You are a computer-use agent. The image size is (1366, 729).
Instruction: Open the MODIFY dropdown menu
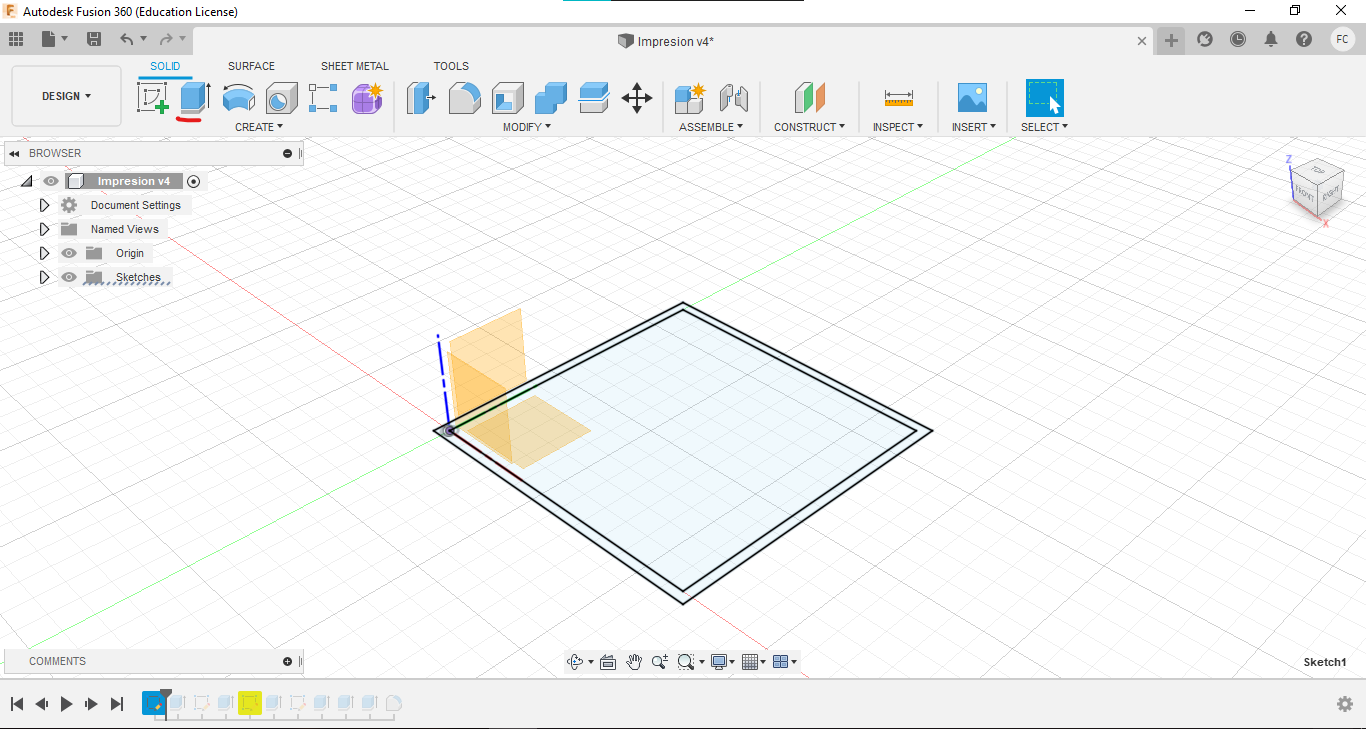[527, 127]
